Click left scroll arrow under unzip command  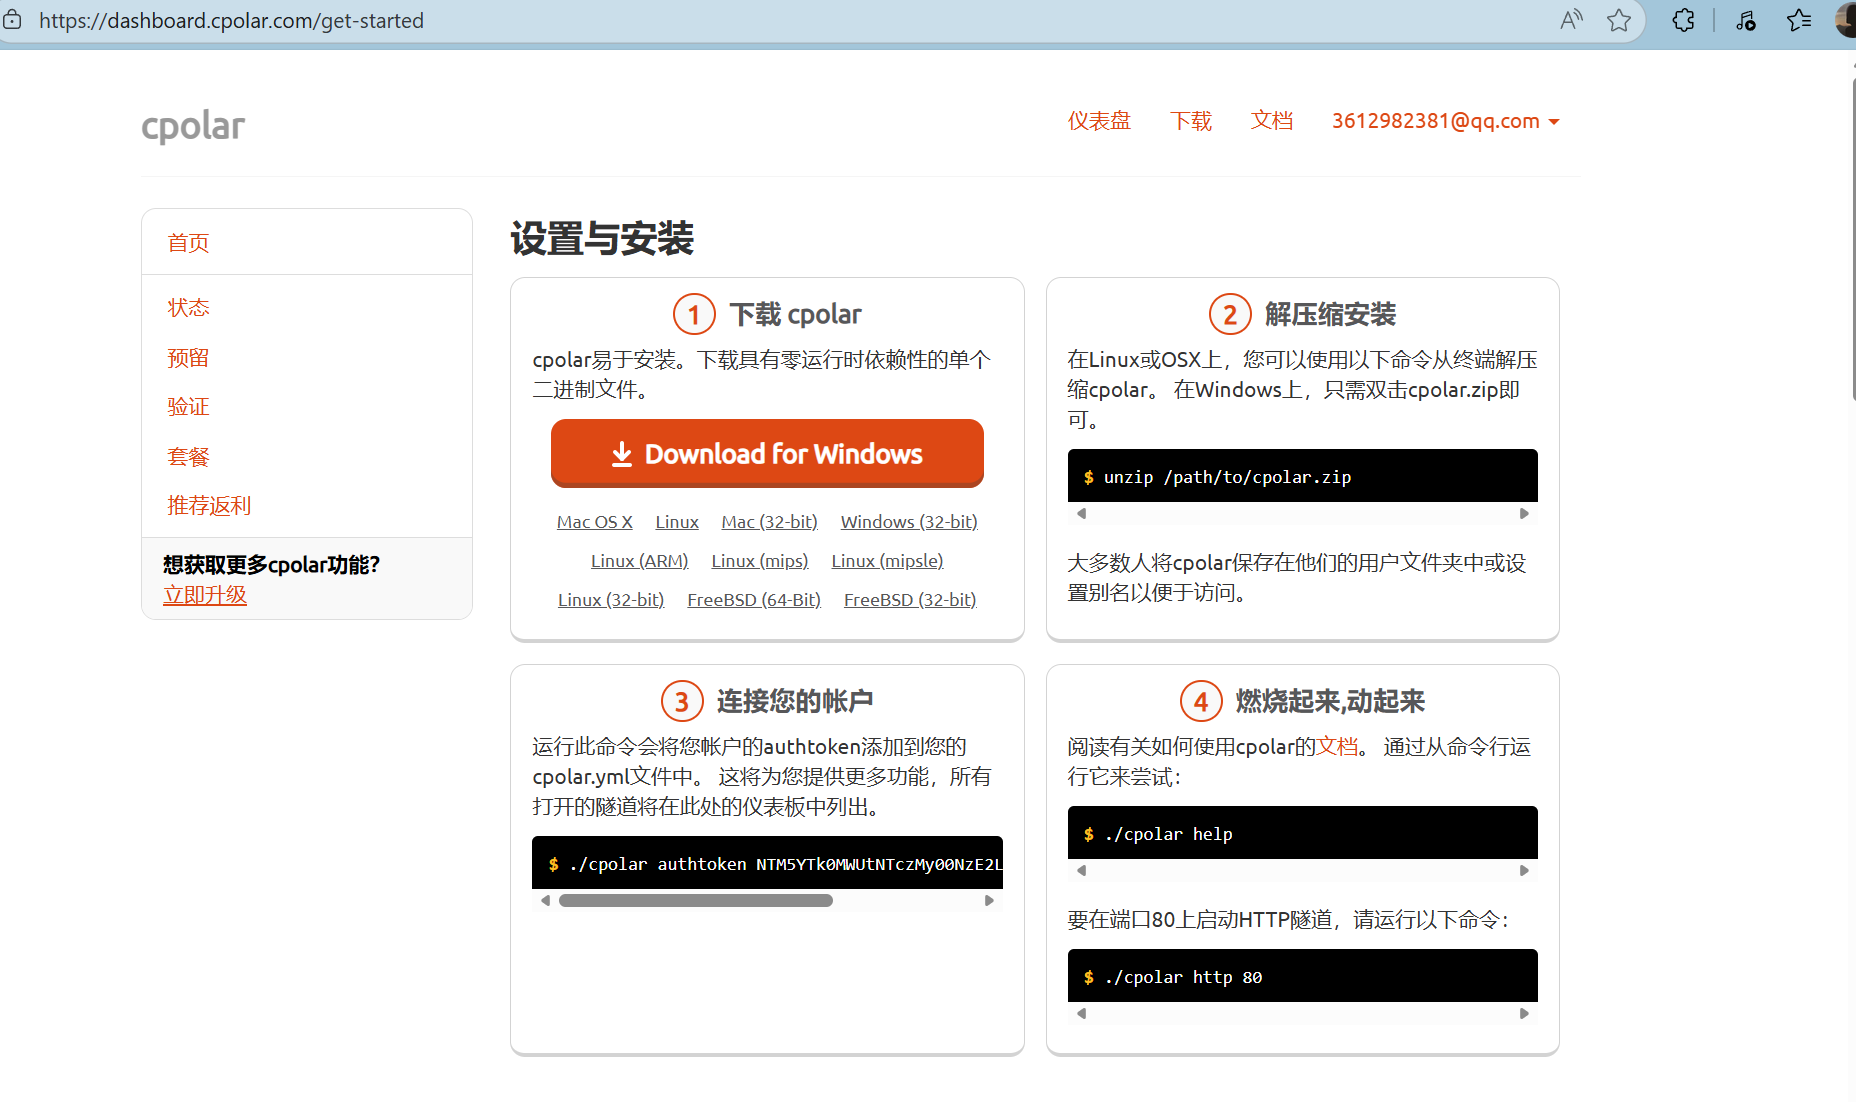1081,514
